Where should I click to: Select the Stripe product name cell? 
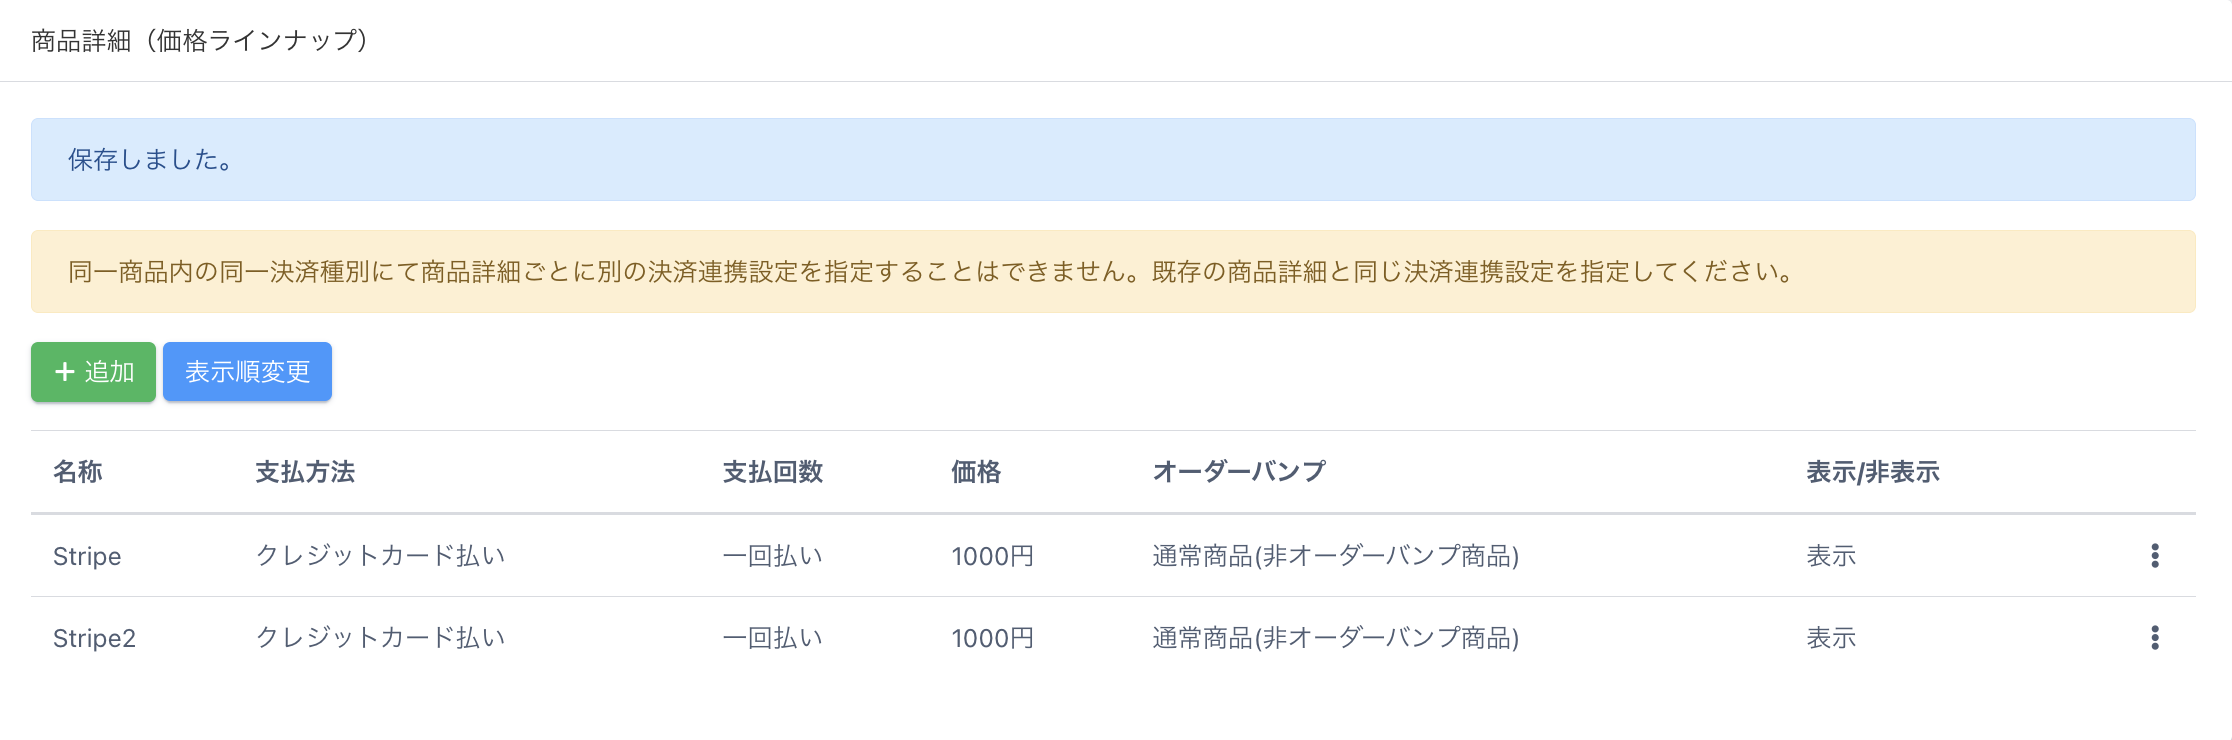coord(87,556)
